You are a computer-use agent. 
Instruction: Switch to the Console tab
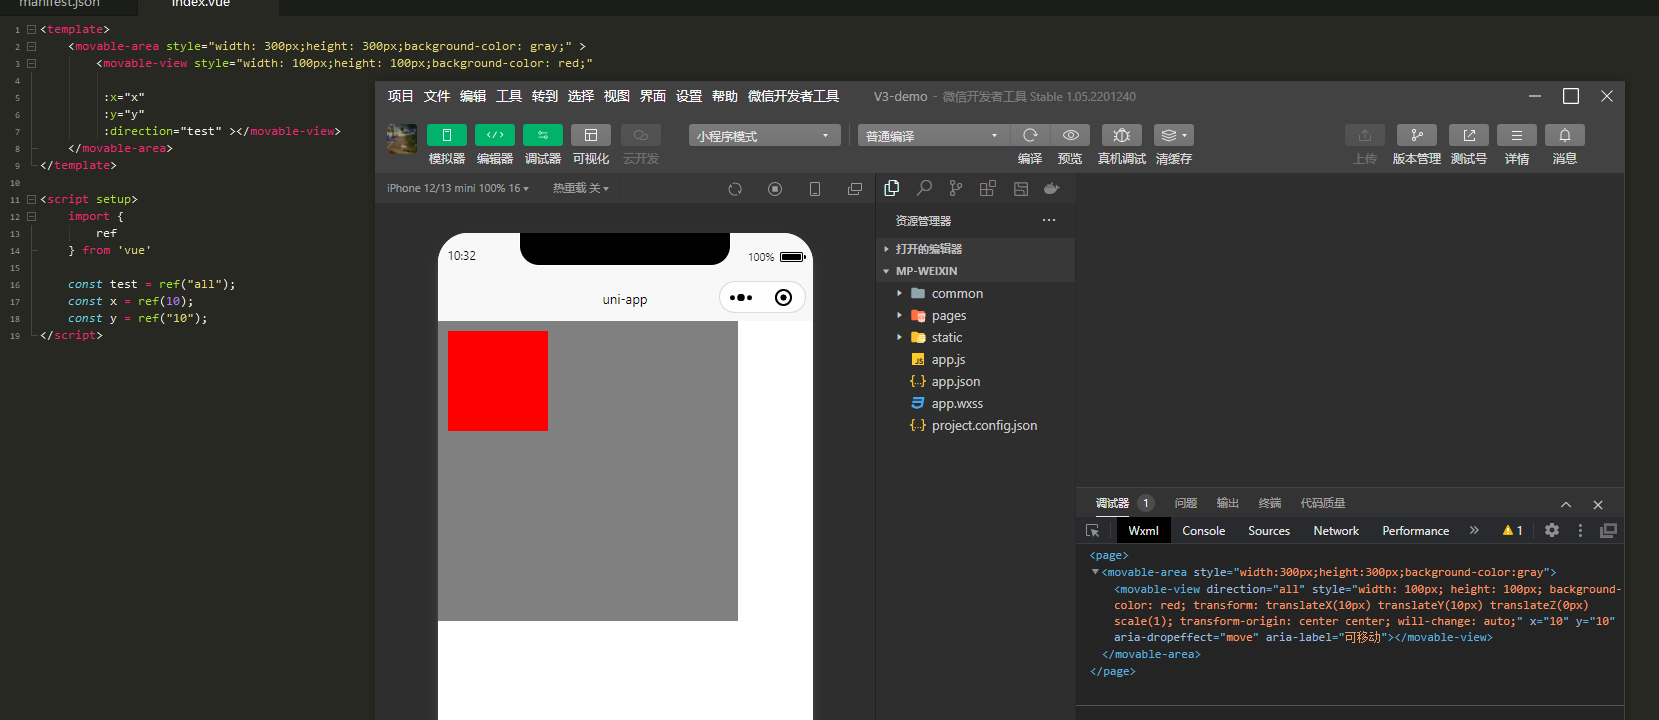click(x=1203, y=531)
